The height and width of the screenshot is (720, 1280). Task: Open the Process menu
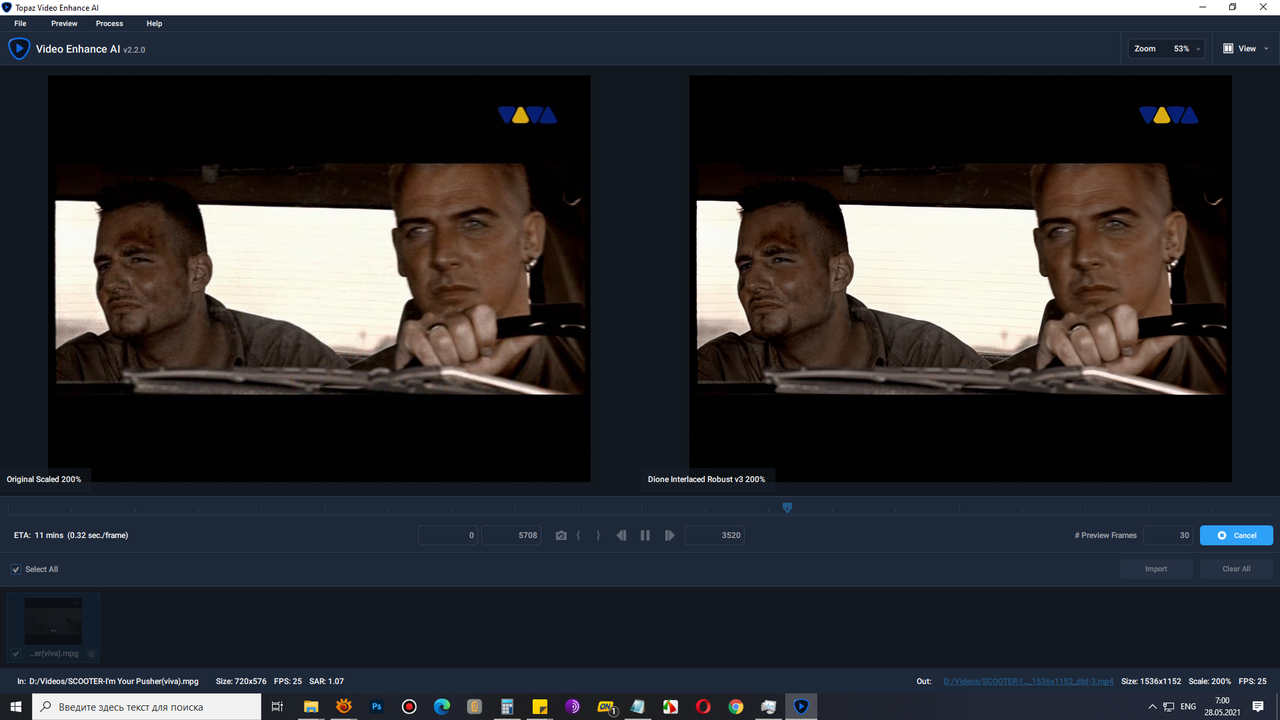point(109,23)
